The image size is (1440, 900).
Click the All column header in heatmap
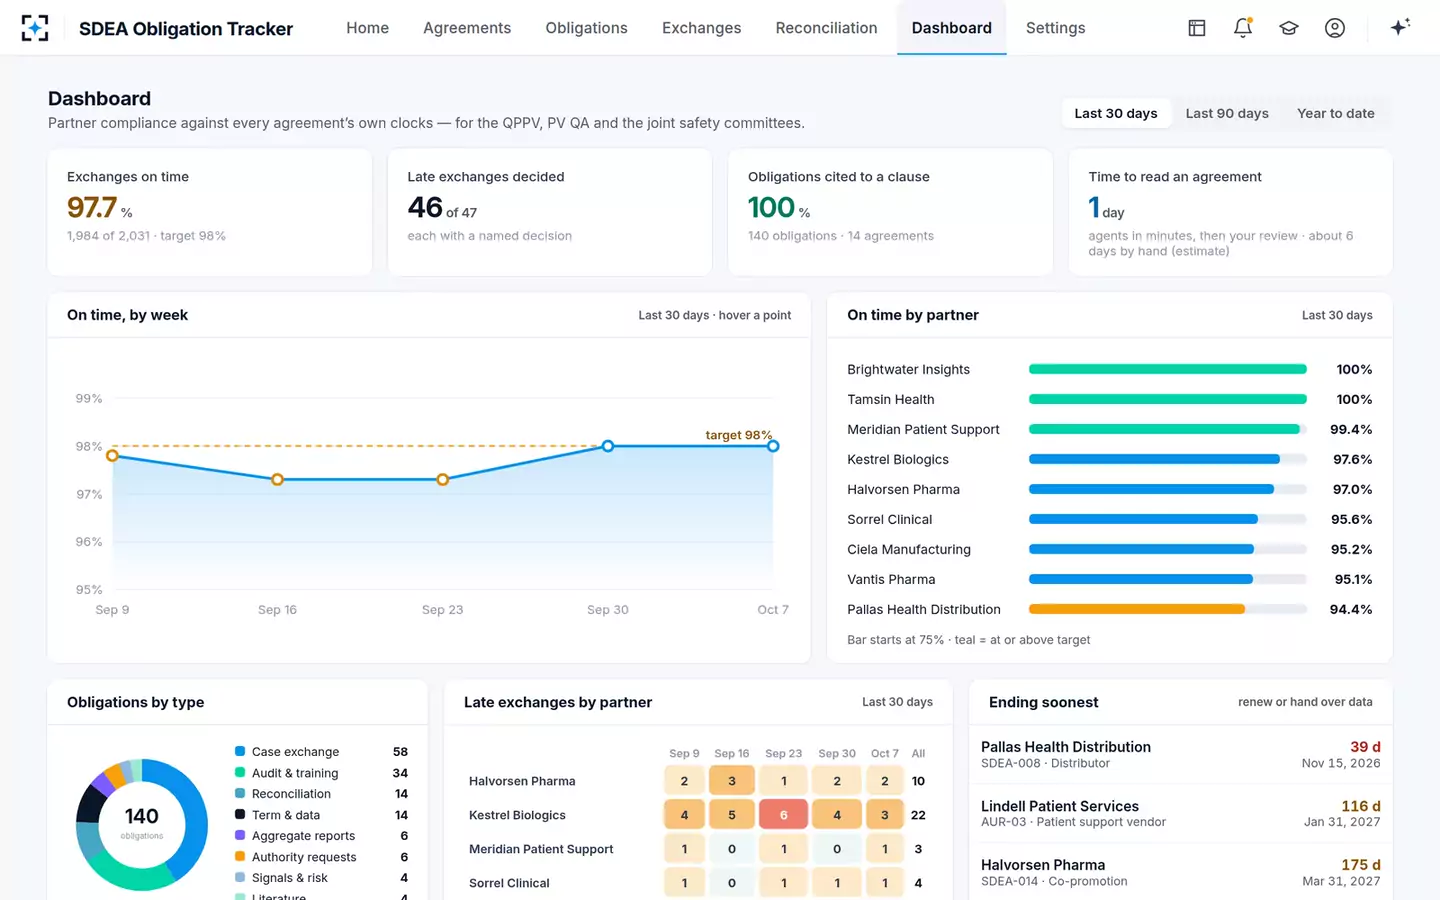click(x=918, y=753)
